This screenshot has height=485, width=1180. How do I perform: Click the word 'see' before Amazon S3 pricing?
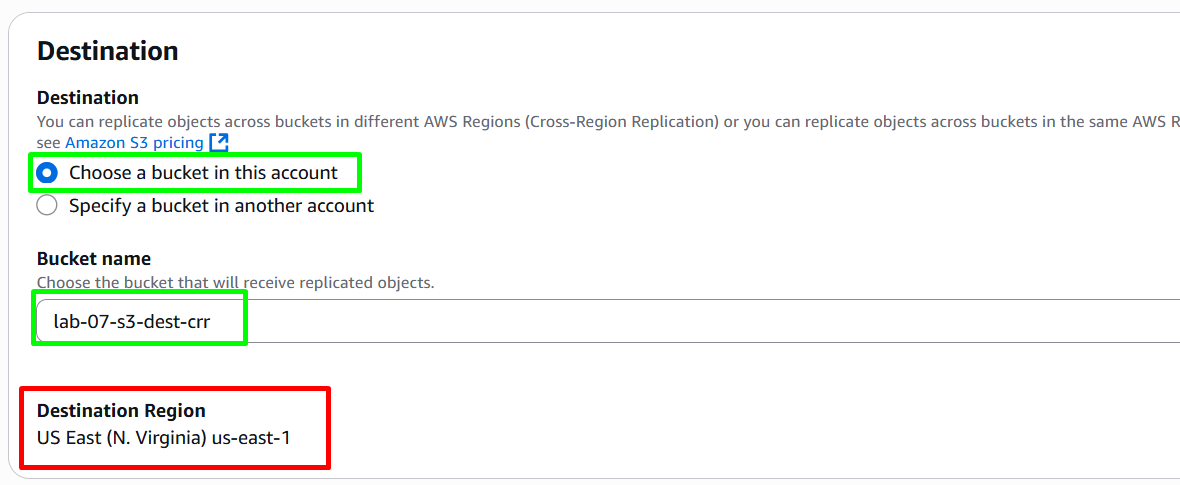(49, 142)
